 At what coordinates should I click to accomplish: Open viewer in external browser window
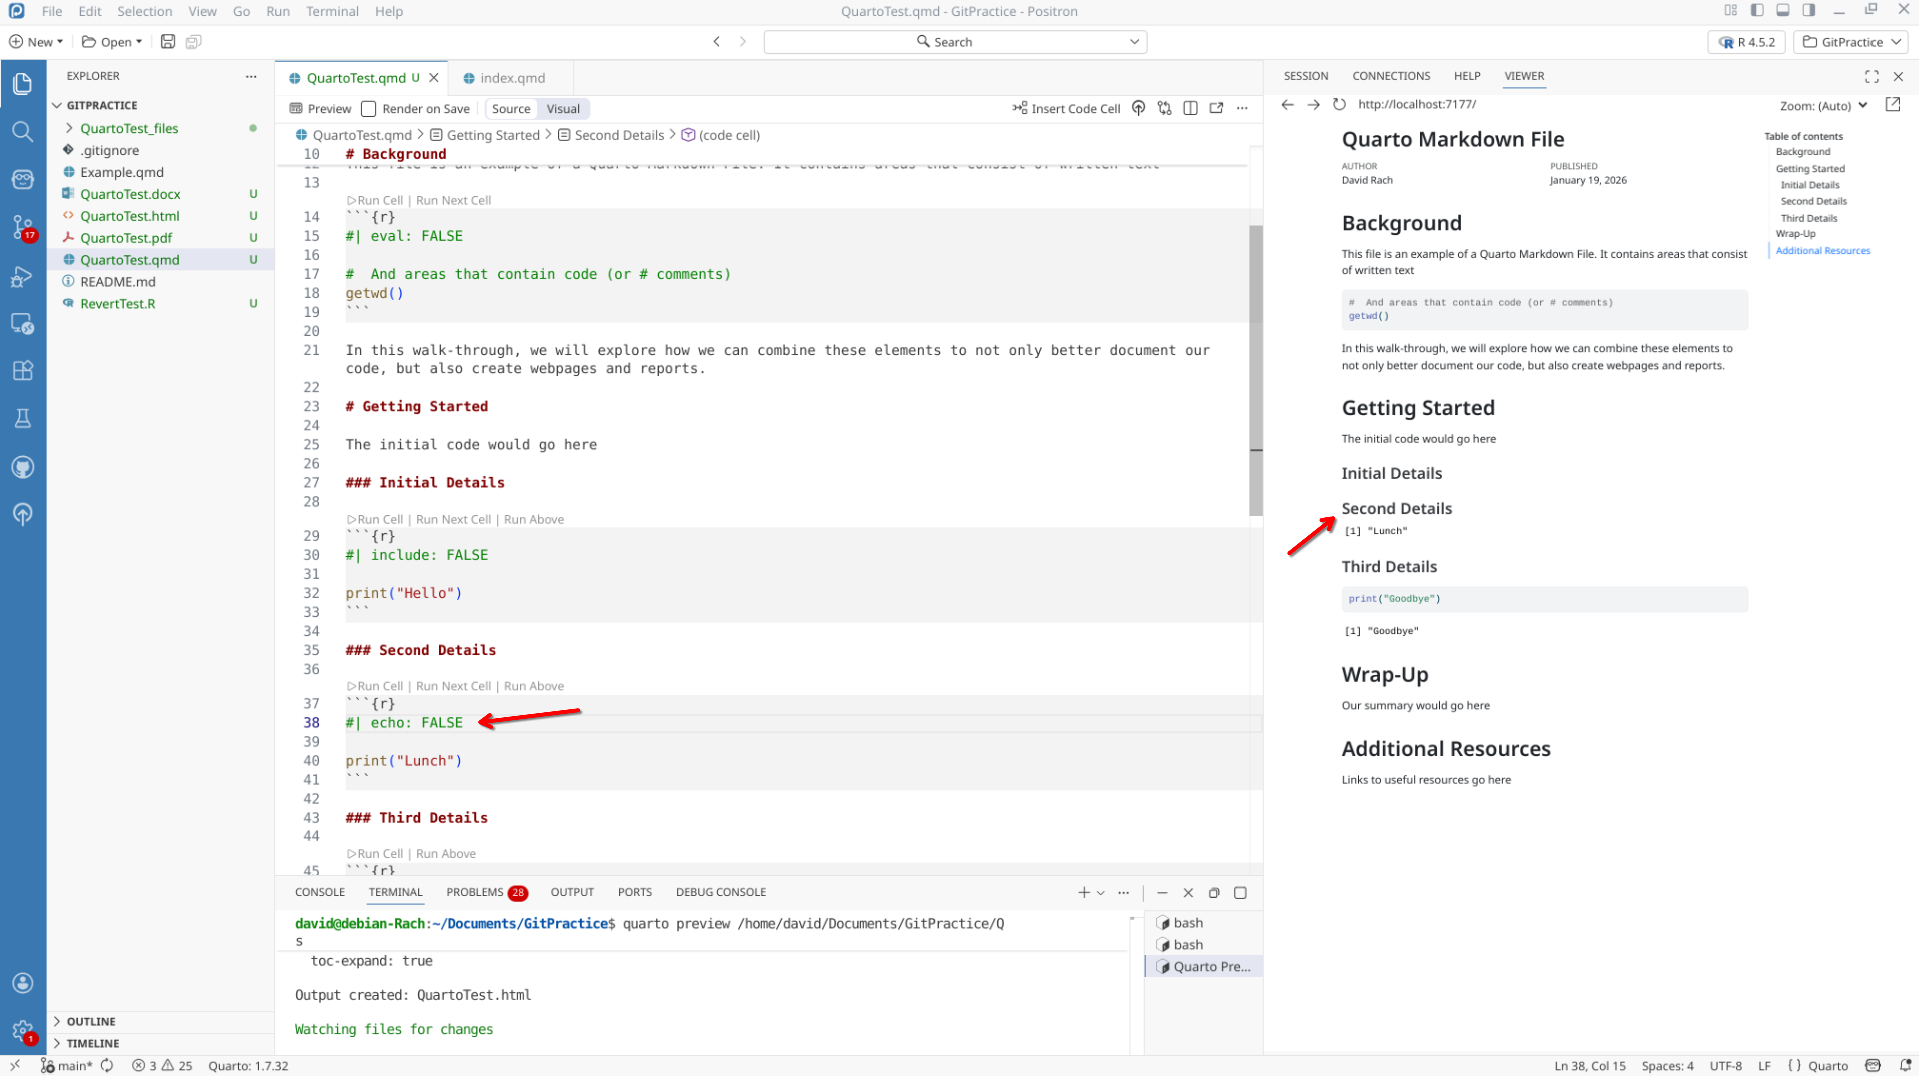click(x=1892, y=105)
